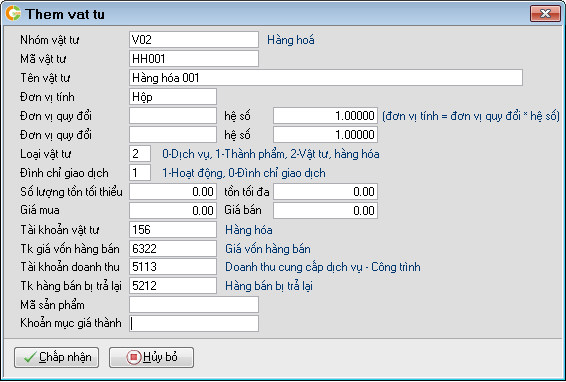Viewport: 566px width, 382px height.
Task: Click the Hủy bỏ button
Action: 151,357
